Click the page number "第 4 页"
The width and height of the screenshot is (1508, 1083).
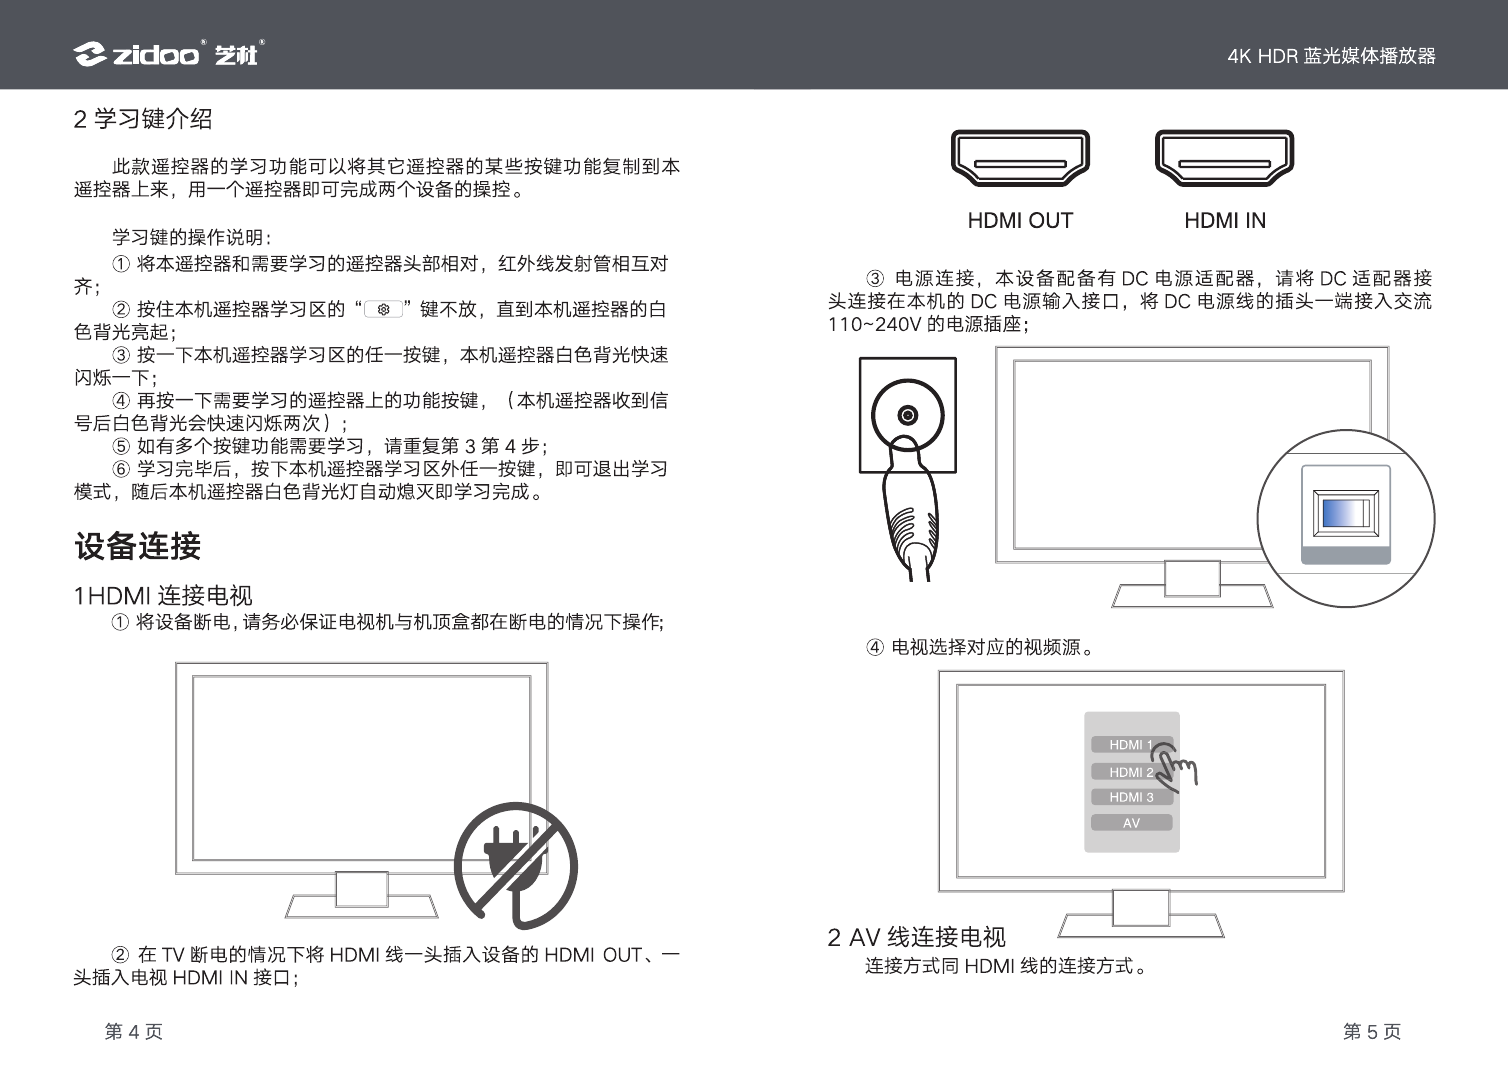(x=134, y=1032)
